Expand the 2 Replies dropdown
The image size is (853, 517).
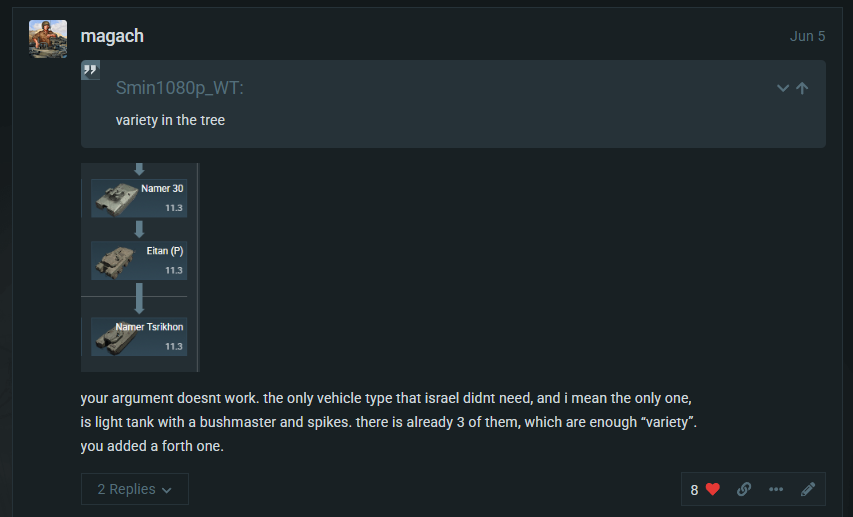[x=135, y=489]
